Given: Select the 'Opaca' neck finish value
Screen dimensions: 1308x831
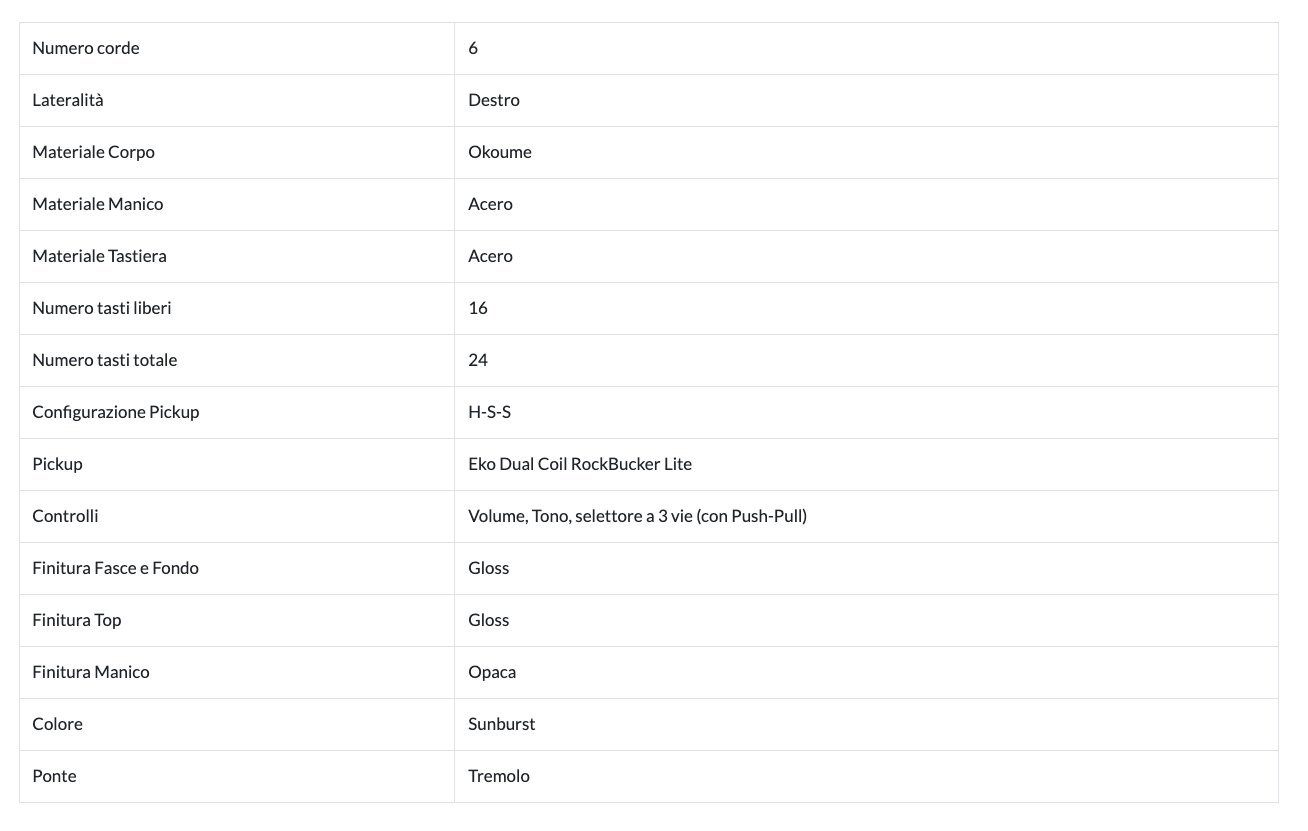Looking at the screenshot, I should 492,672.
